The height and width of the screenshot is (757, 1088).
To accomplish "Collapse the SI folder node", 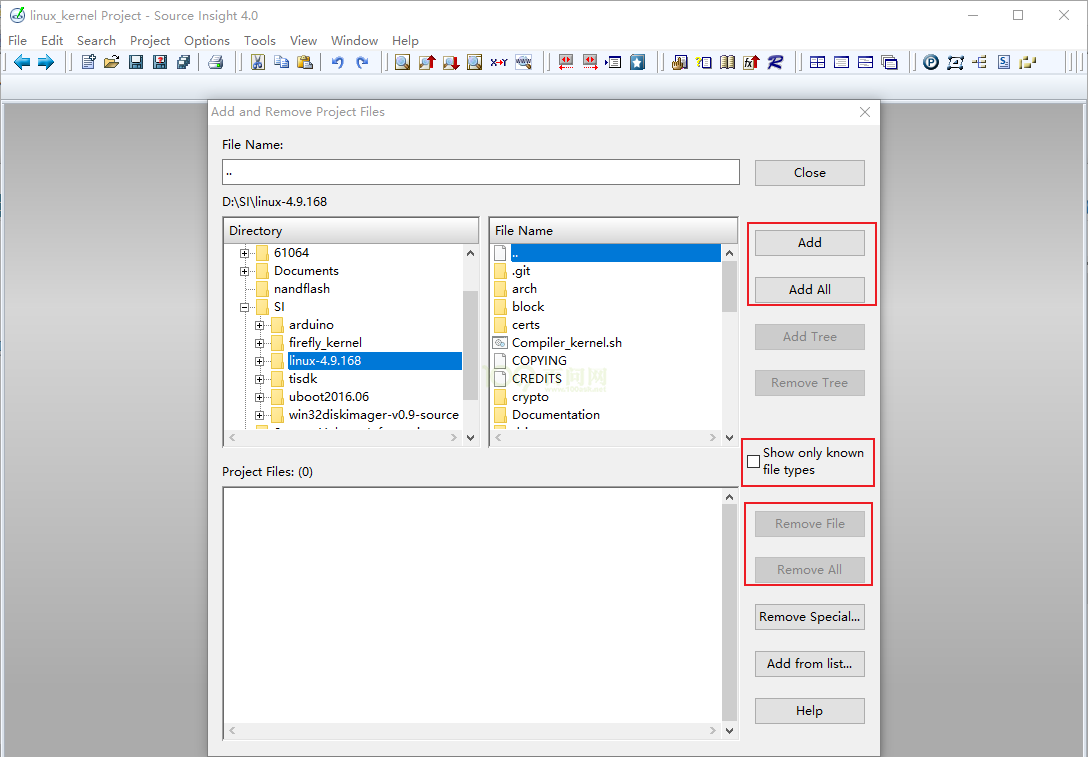I will 244,307.
